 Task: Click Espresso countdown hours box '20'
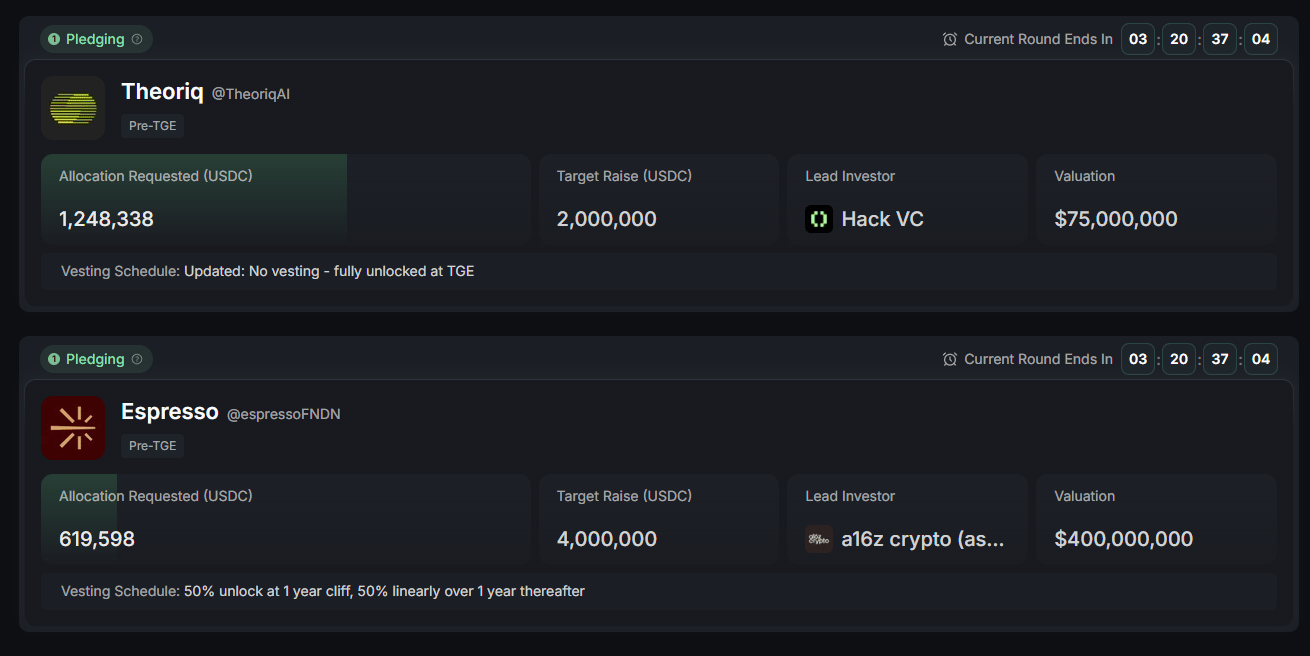pyautogui.click(x=1179, y=360)
